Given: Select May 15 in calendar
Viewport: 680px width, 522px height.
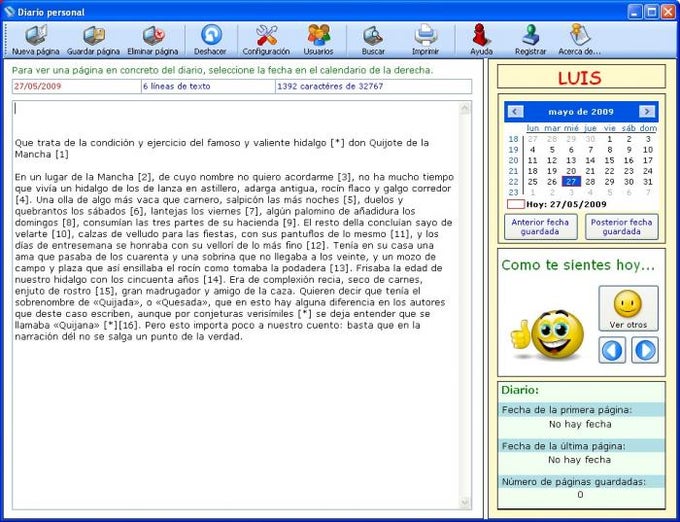Looking at the screenshot, I should click(x=609, y=160).
